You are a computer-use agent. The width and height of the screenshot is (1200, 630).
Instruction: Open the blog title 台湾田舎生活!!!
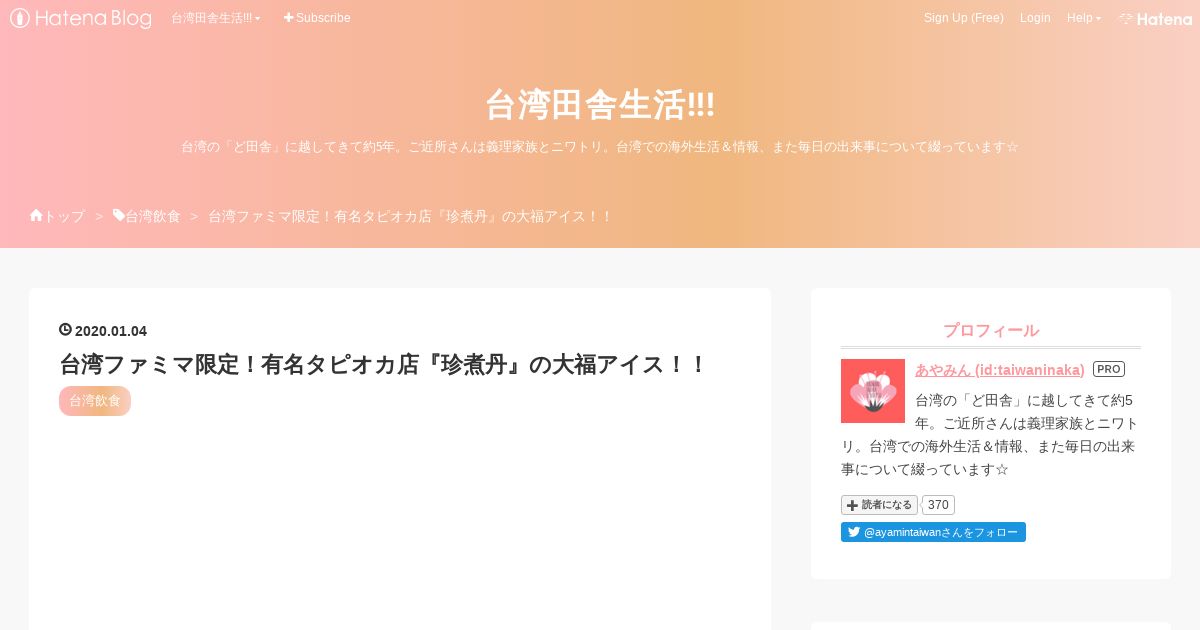click(600, 104)
